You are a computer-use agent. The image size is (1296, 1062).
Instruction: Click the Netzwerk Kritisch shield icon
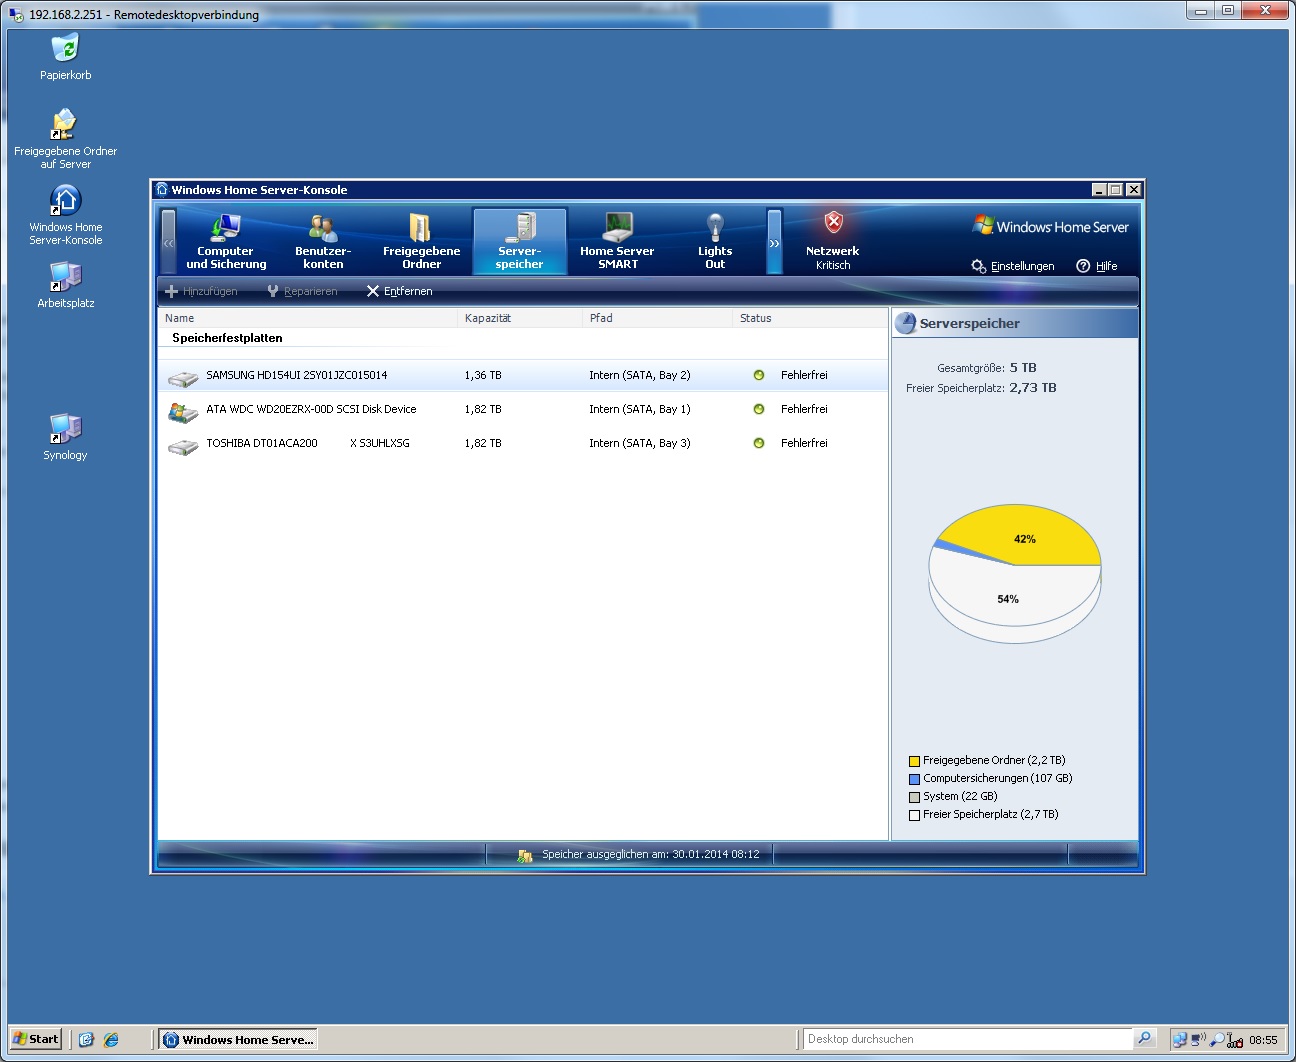(x=833, y=222)
